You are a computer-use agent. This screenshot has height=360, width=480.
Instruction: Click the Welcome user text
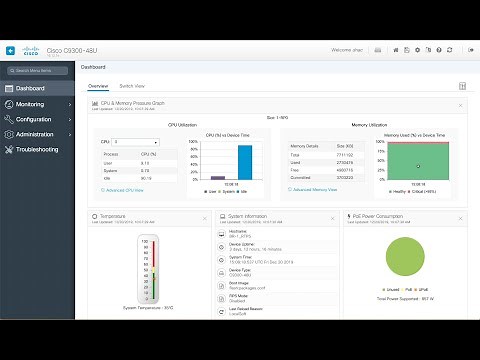tap(347, 50)
